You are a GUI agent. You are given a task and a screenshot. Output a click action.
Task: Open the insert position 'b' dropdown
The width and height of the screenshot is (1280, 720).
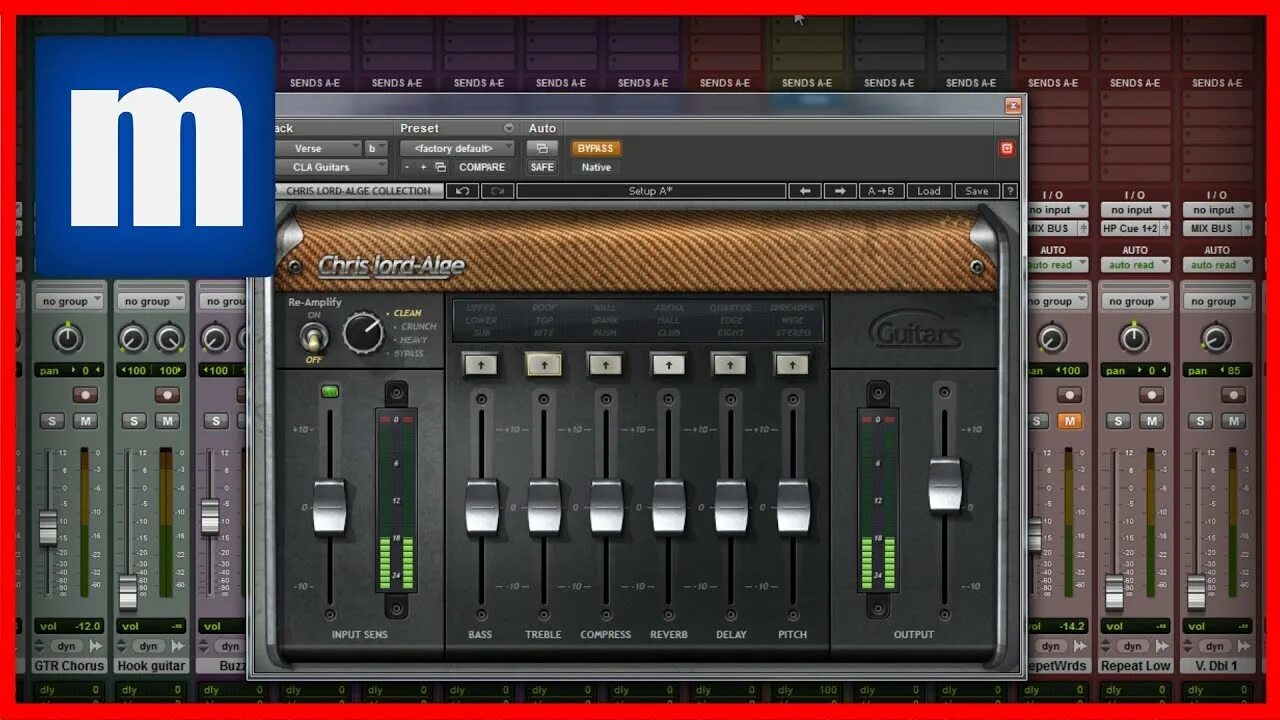pos(376,148)
